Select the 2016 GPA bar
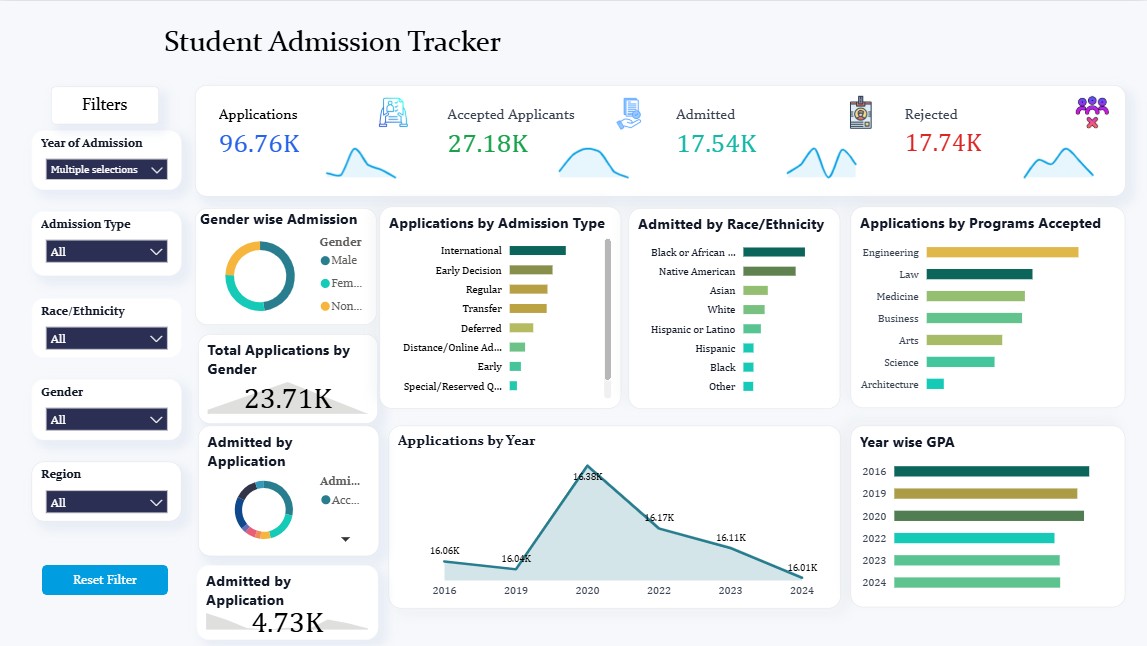The width and height of the screenshot is (1147, 646). pyautogui.click(x=992, y=472)
